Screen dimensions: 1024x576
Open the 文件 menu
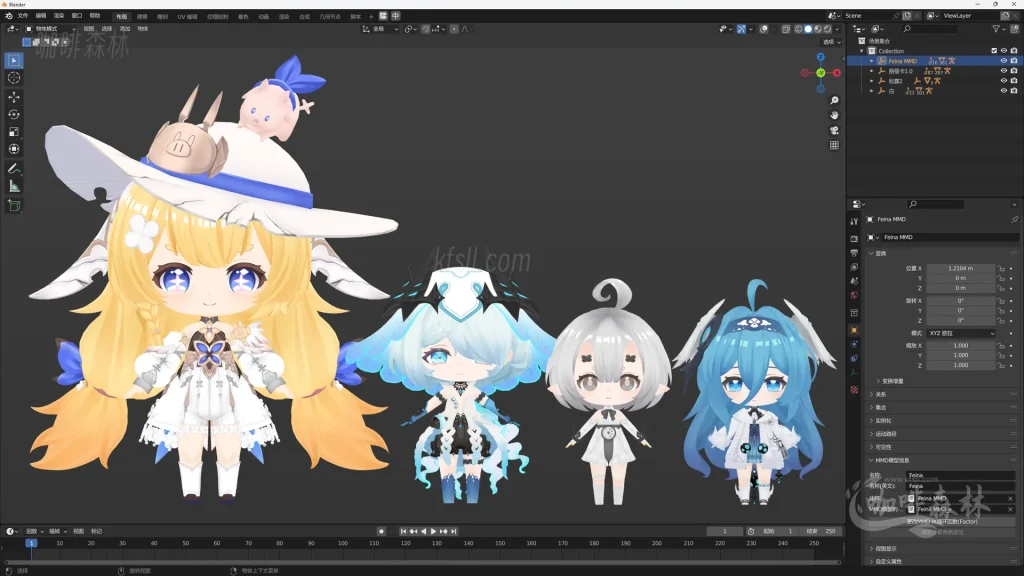click(24, 16)
